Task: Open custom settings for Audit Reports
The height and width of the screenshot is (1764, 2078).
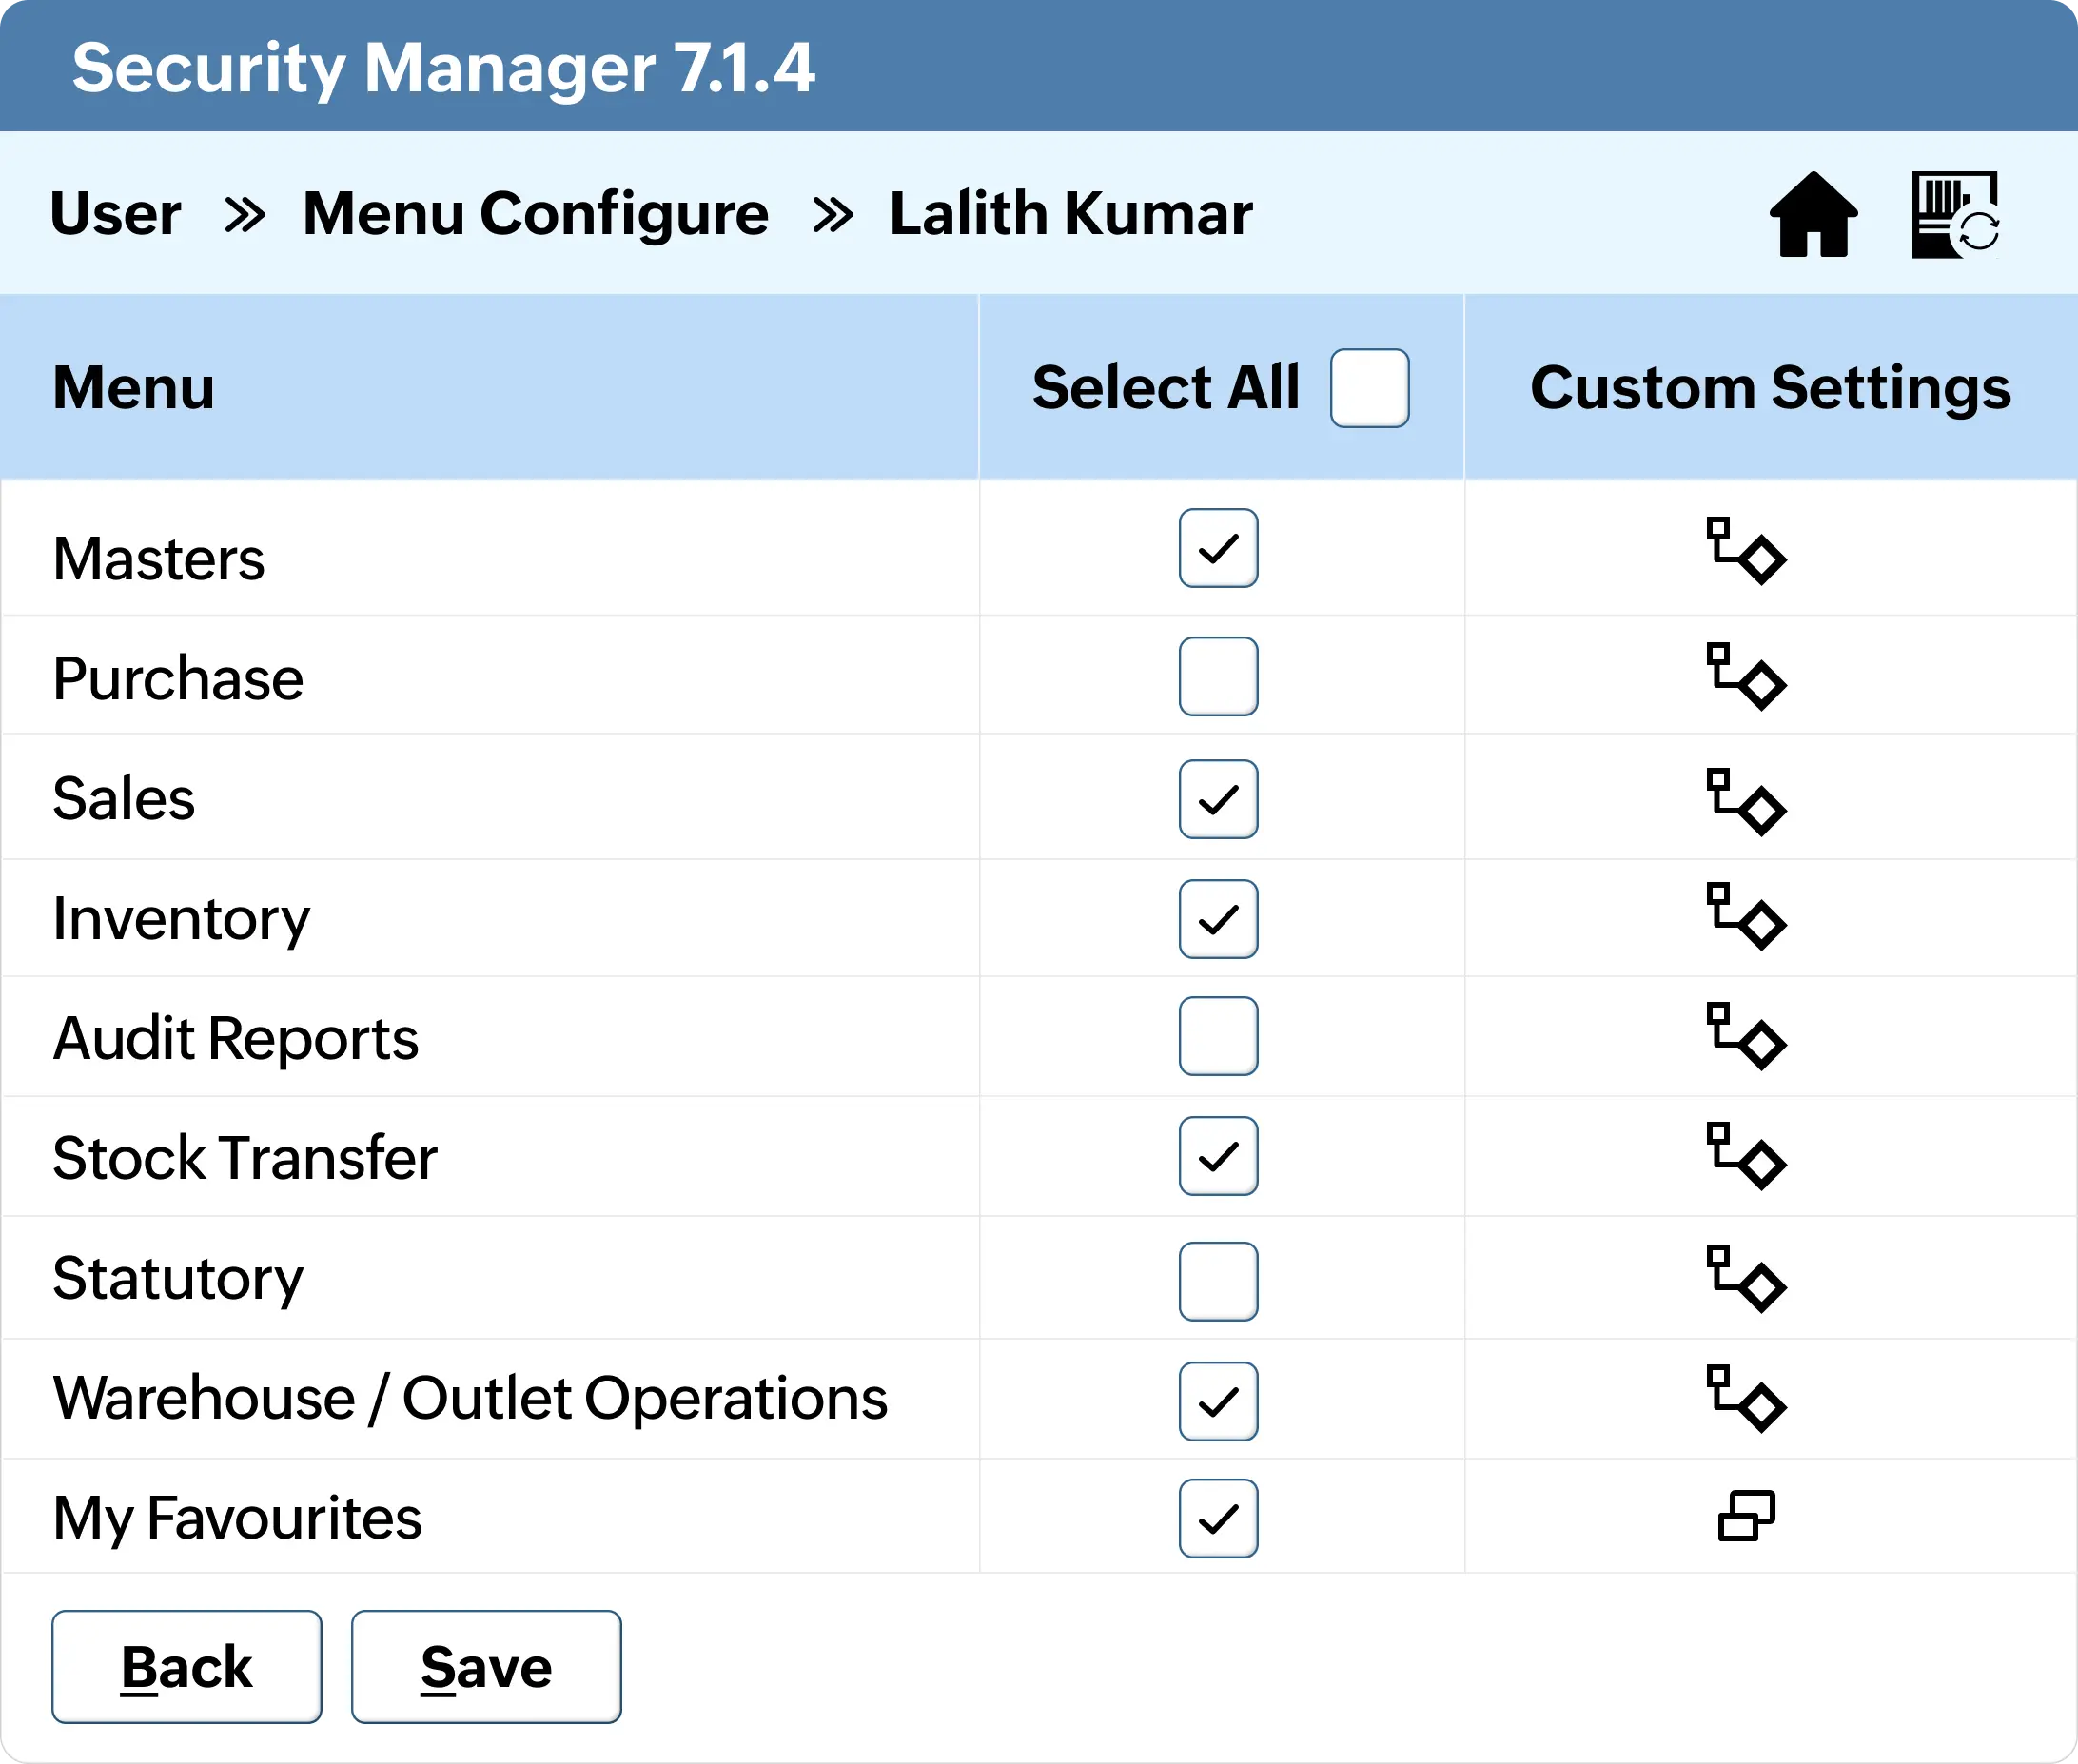Action: [x=1748, y=1037]
